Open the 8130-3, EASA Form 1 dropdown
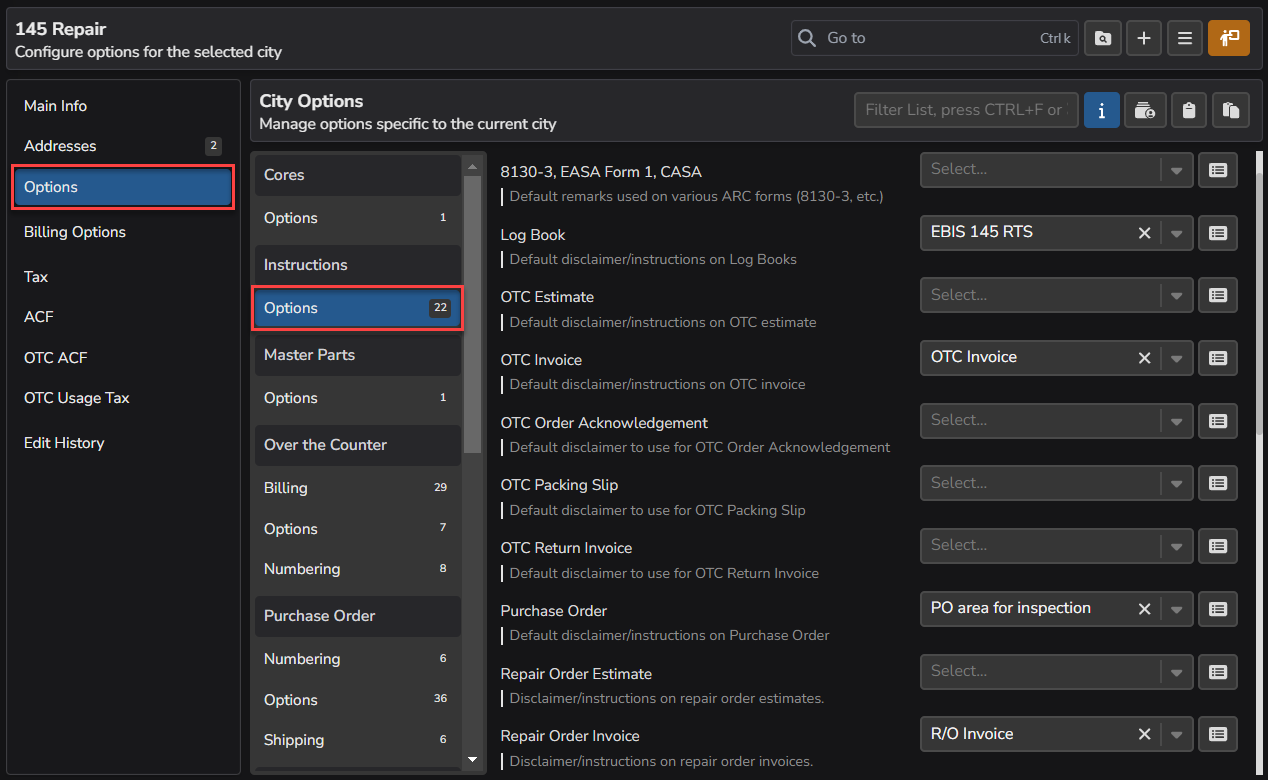The image size is (1268, 780). coord(1177,170)
